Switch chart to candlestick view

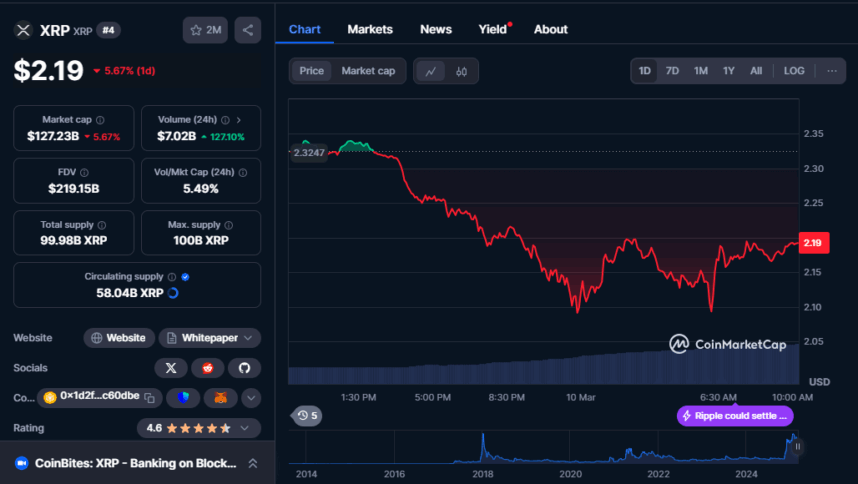point(461,71)
